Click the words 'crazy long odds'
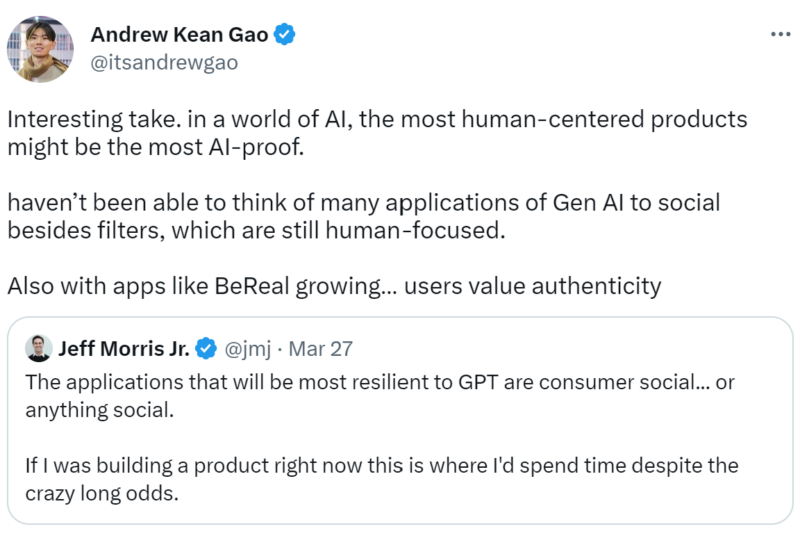Viewport: 800px width, 538px height. [102, 494]
